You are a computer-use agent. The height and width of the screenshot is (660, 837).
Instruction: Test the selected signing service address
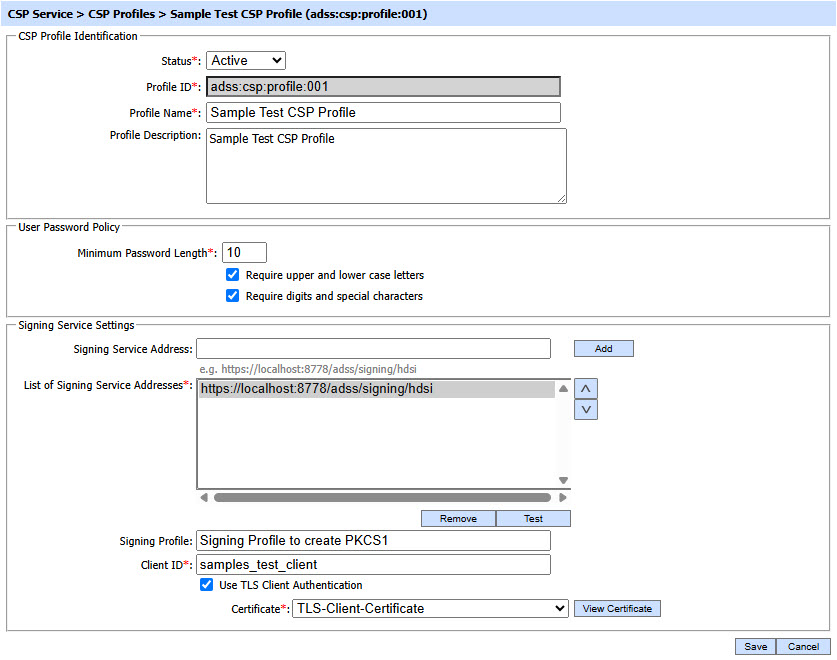[533, 519]
